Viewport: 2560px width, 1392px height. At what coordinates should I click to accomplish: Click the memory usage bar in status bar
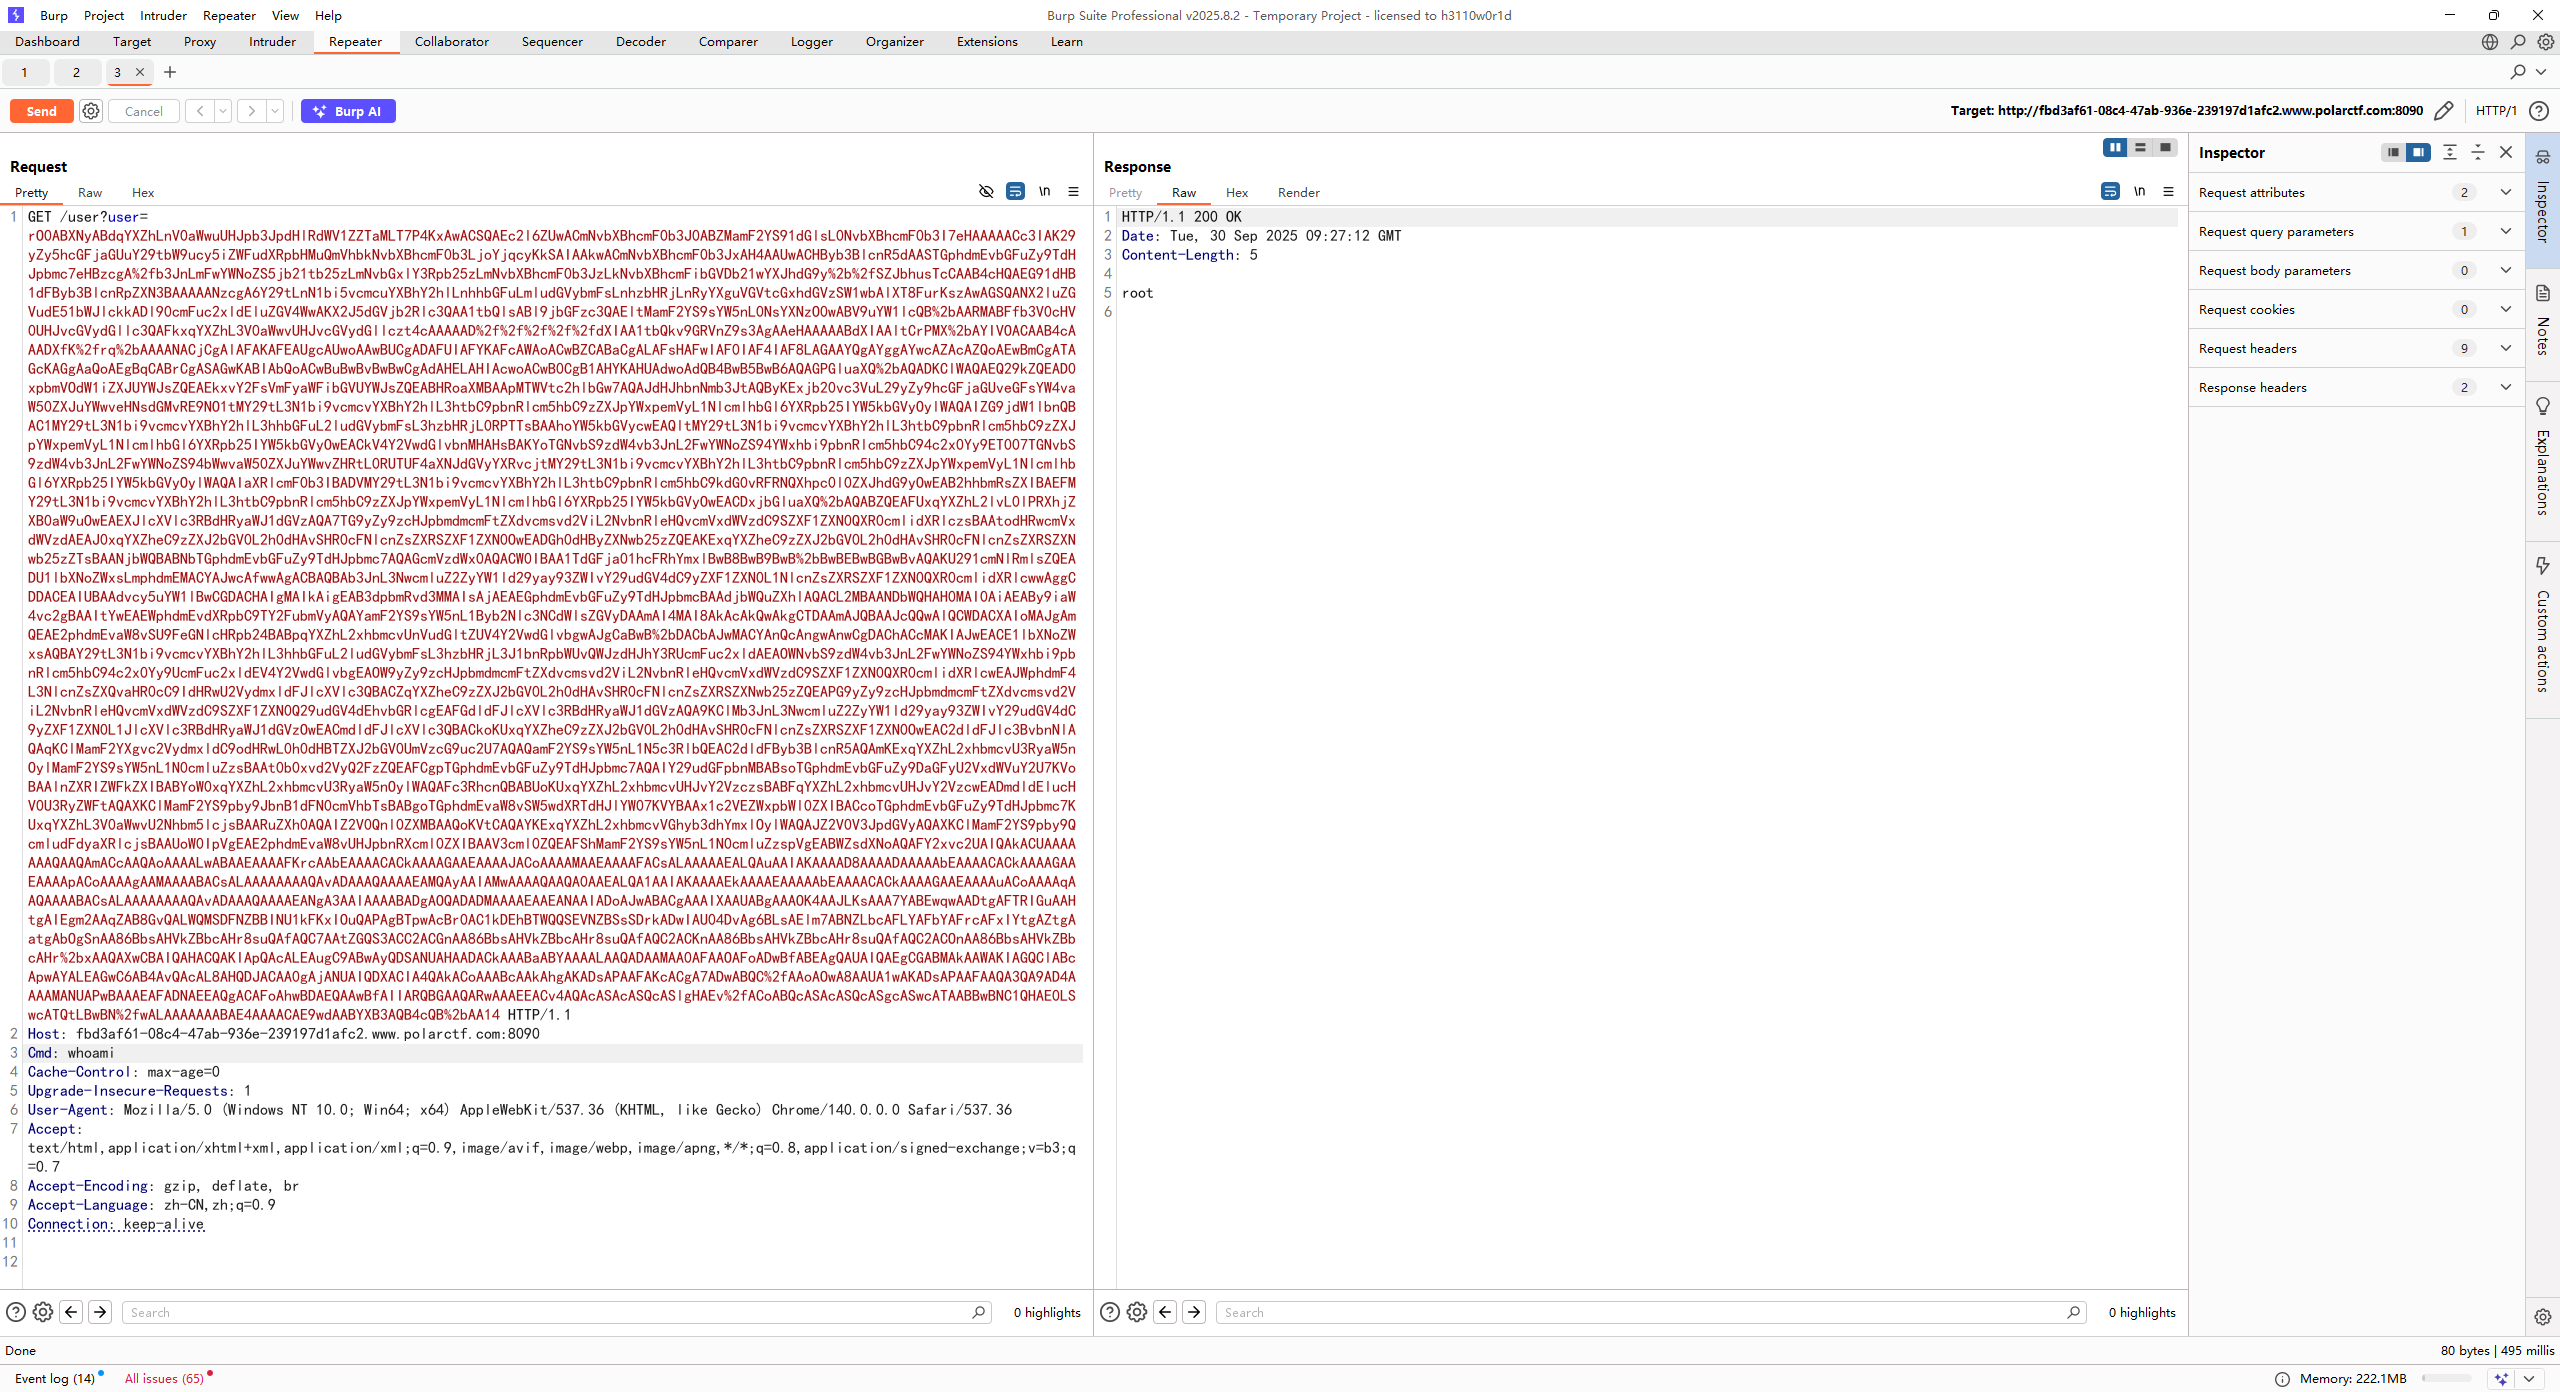point(2448,1379)
